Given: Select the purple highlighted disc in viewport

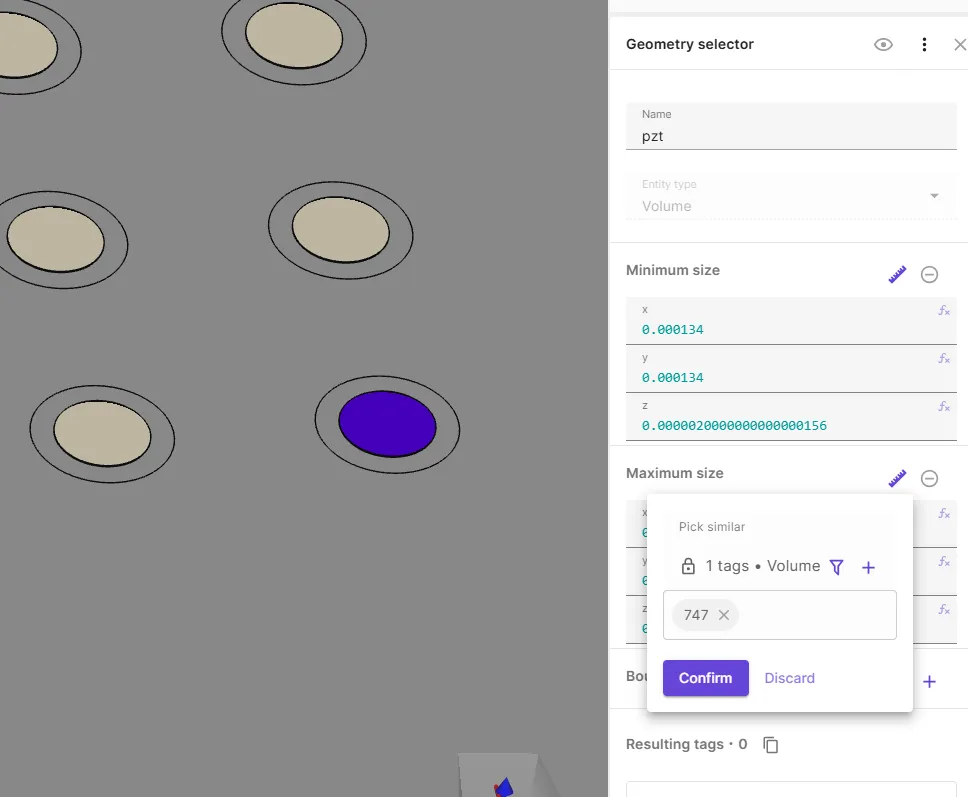Looking at the screenshot, I should click(387, 424).
